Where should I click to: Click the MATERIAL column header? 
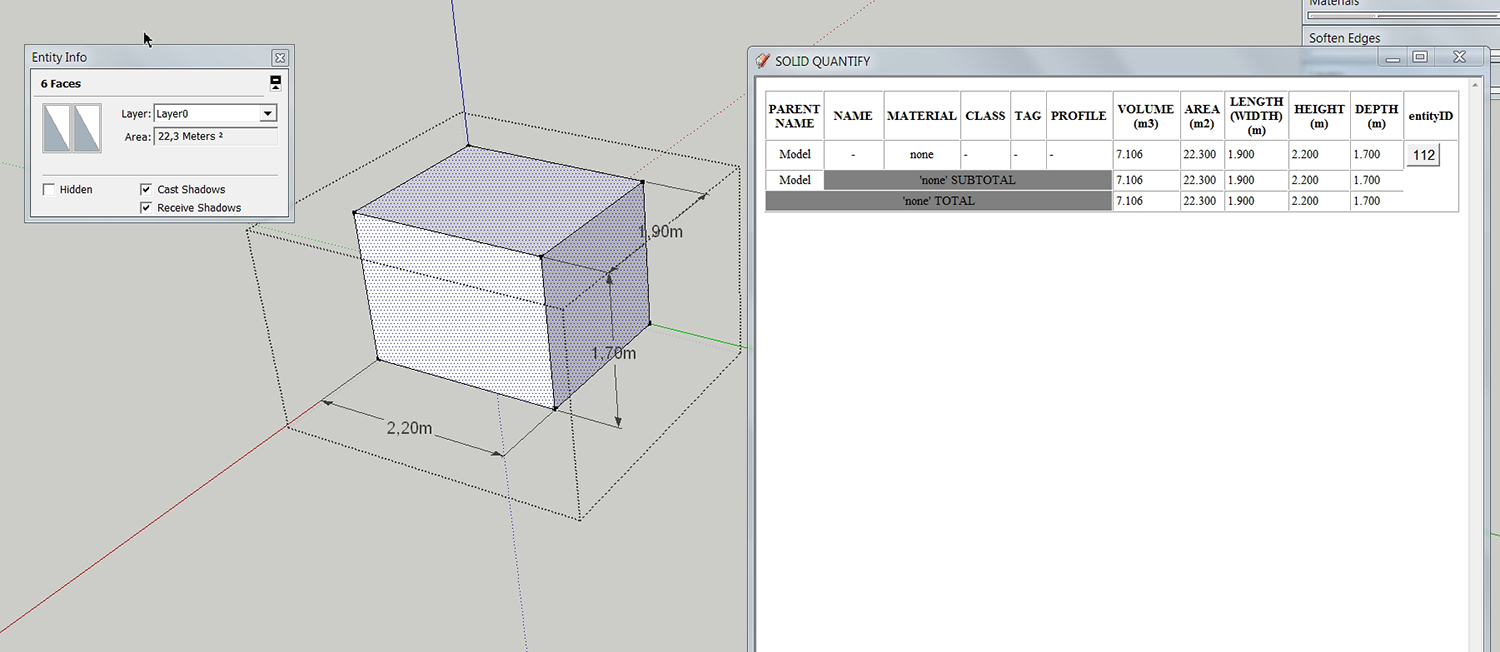coord(922,116)
